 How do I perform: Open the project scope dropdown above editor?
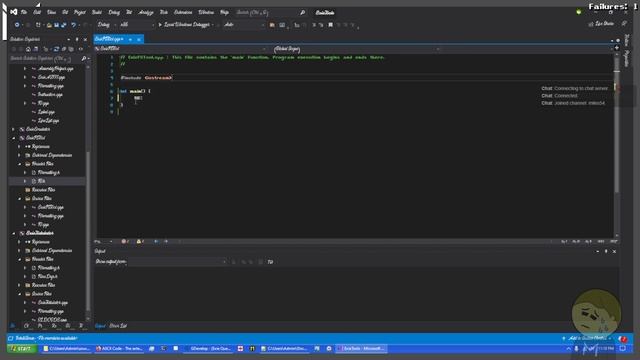181,49
